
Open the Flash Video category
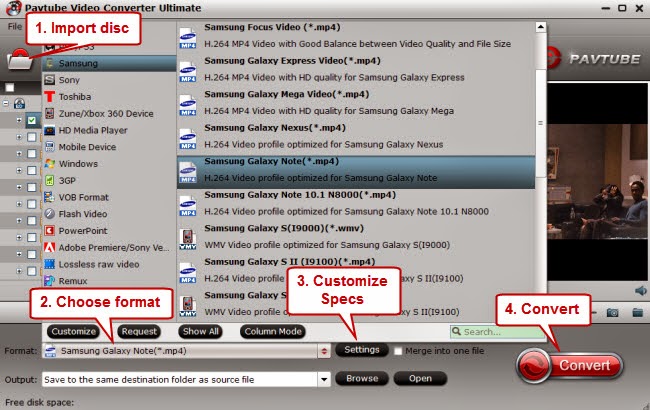tap(109, 214)
